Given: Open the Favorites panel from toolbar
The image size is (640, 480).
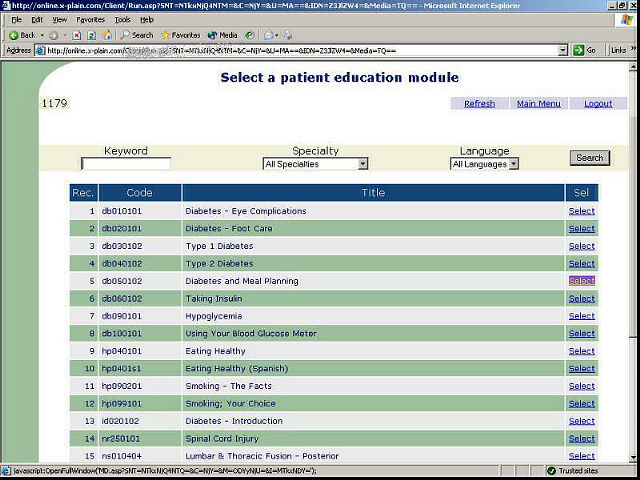Looking at the screenshot, I should [180, 35].
